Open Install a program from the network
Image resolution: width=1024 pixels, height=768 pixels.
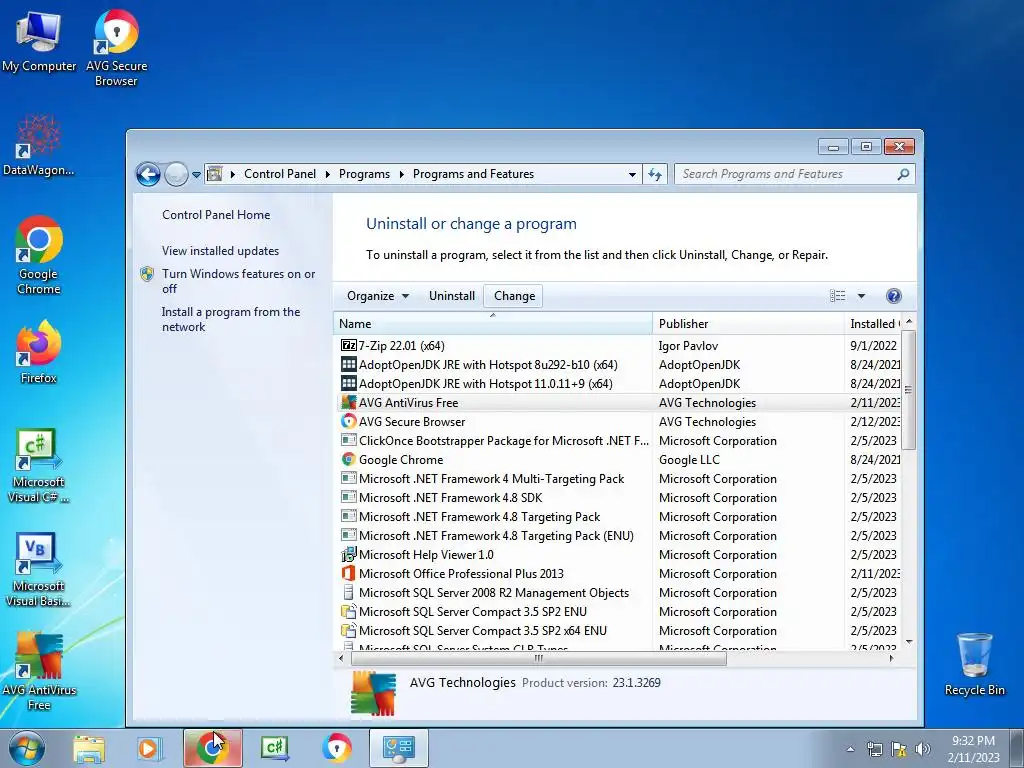231,319
